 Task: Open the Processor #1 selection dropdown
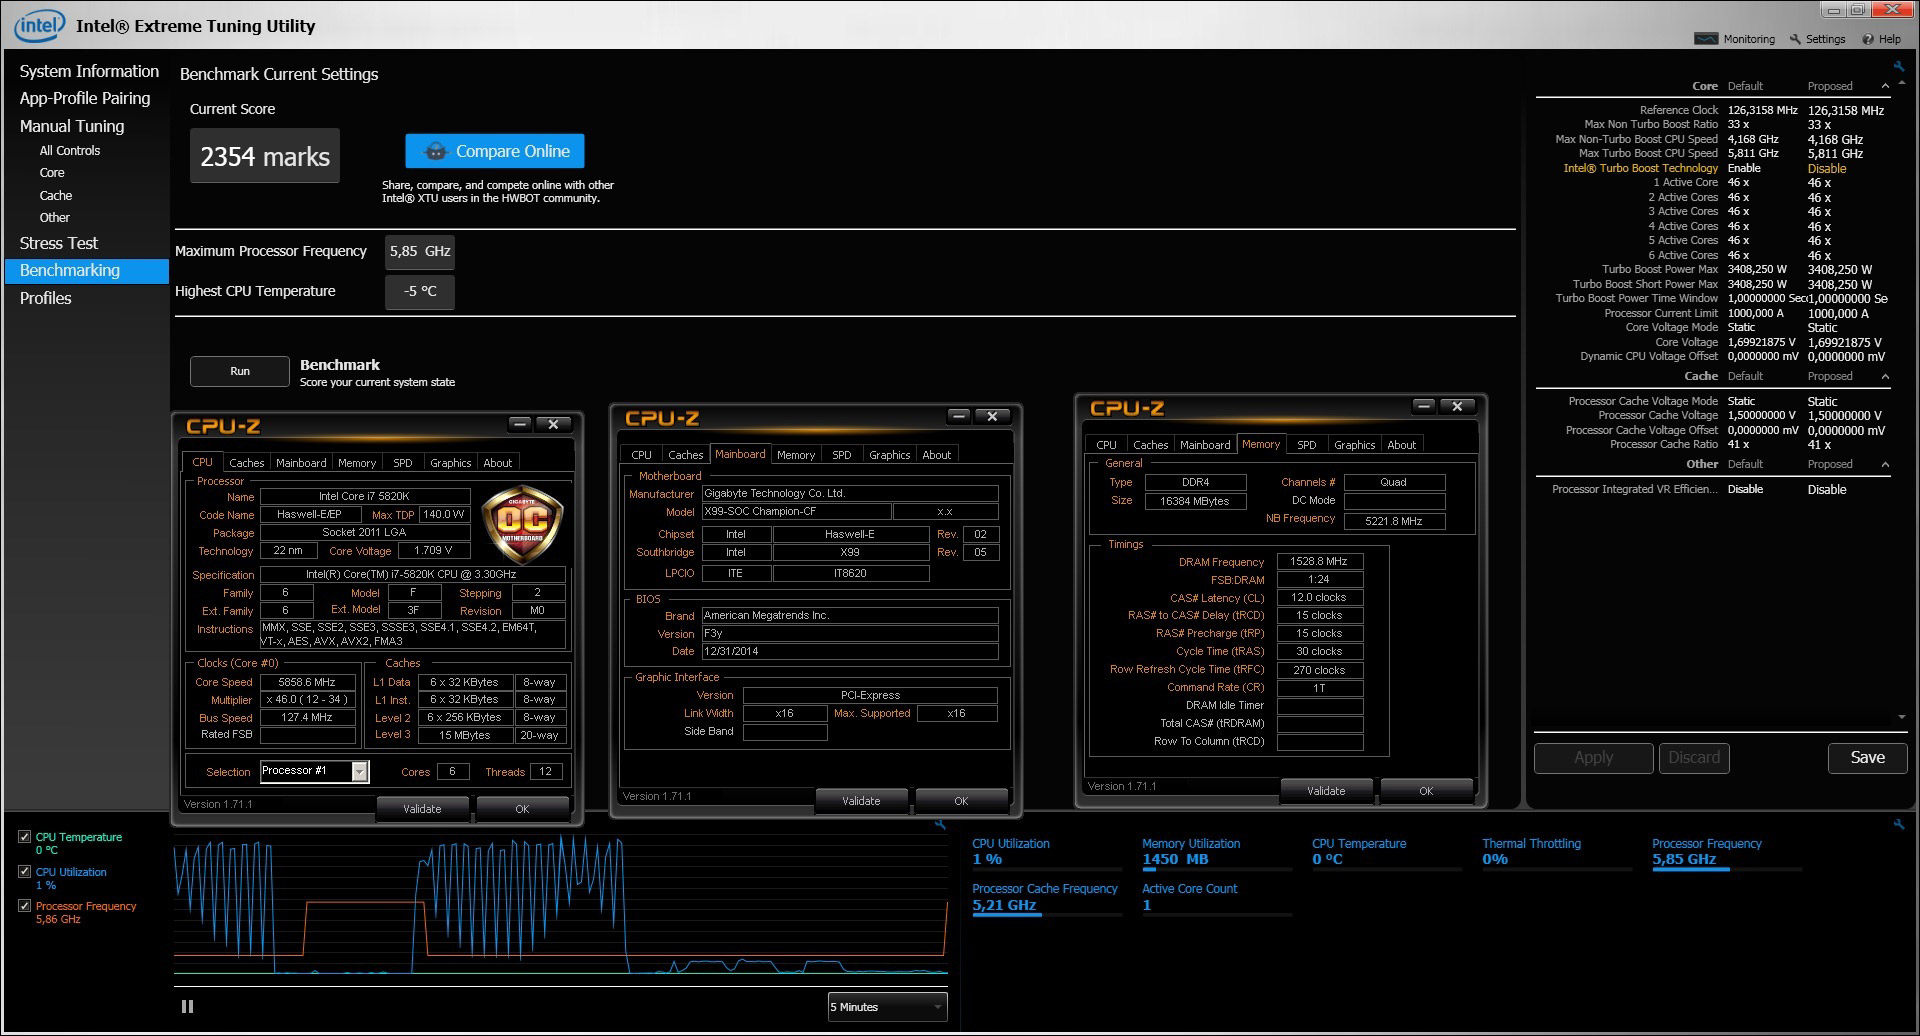click(x=314, y=771)
